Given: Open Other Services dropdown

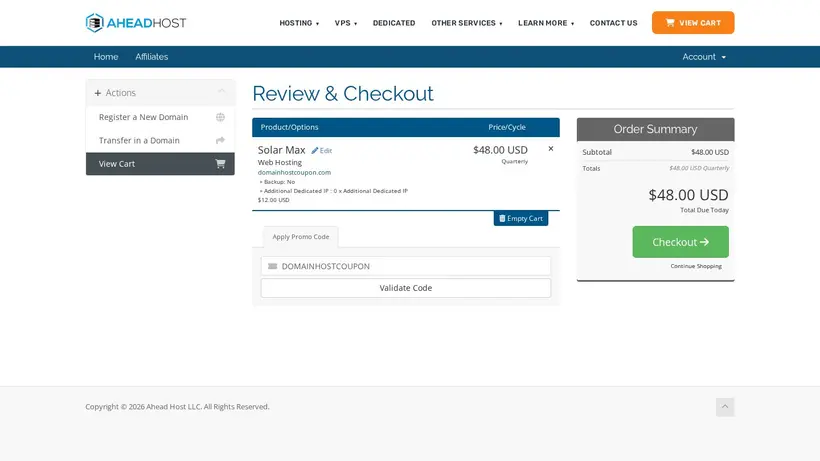Looking at the screenshot, I should point(466,23).
